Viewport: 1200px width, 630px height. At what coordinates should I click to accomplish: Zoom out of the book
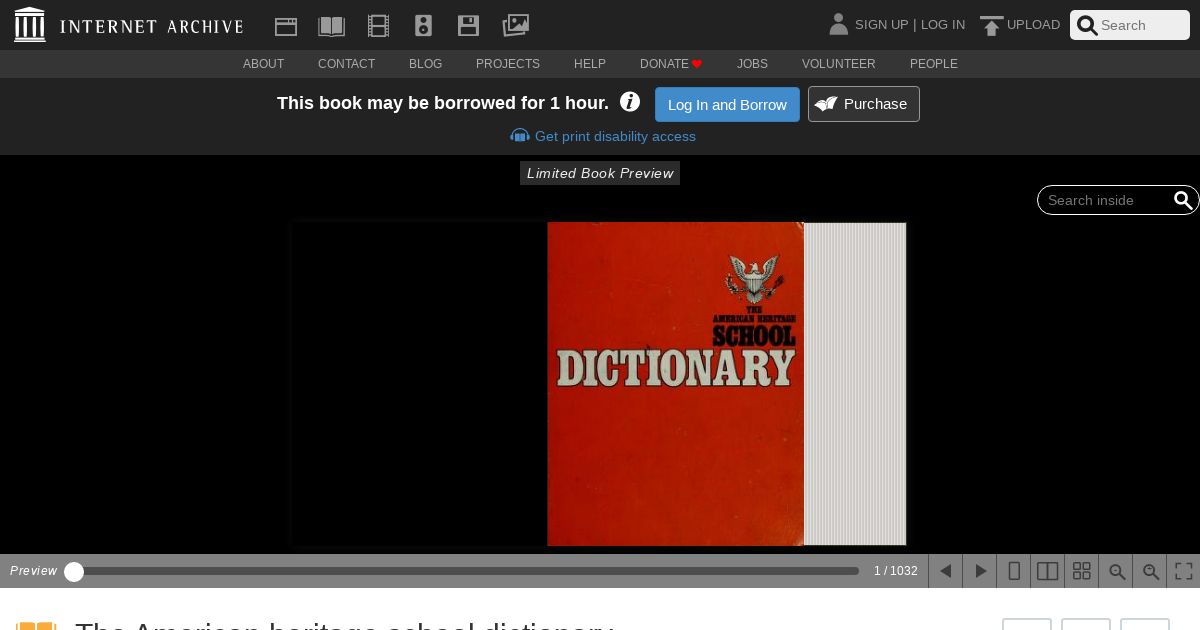click(x=1117, y=571)
